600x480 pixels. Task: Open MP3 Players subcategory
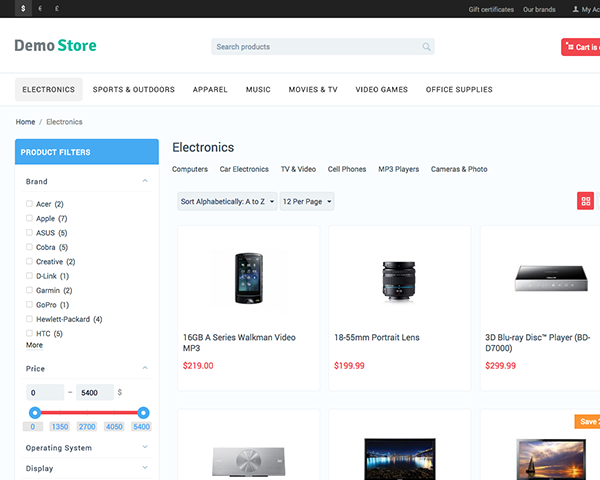click(x=399, y=169)
